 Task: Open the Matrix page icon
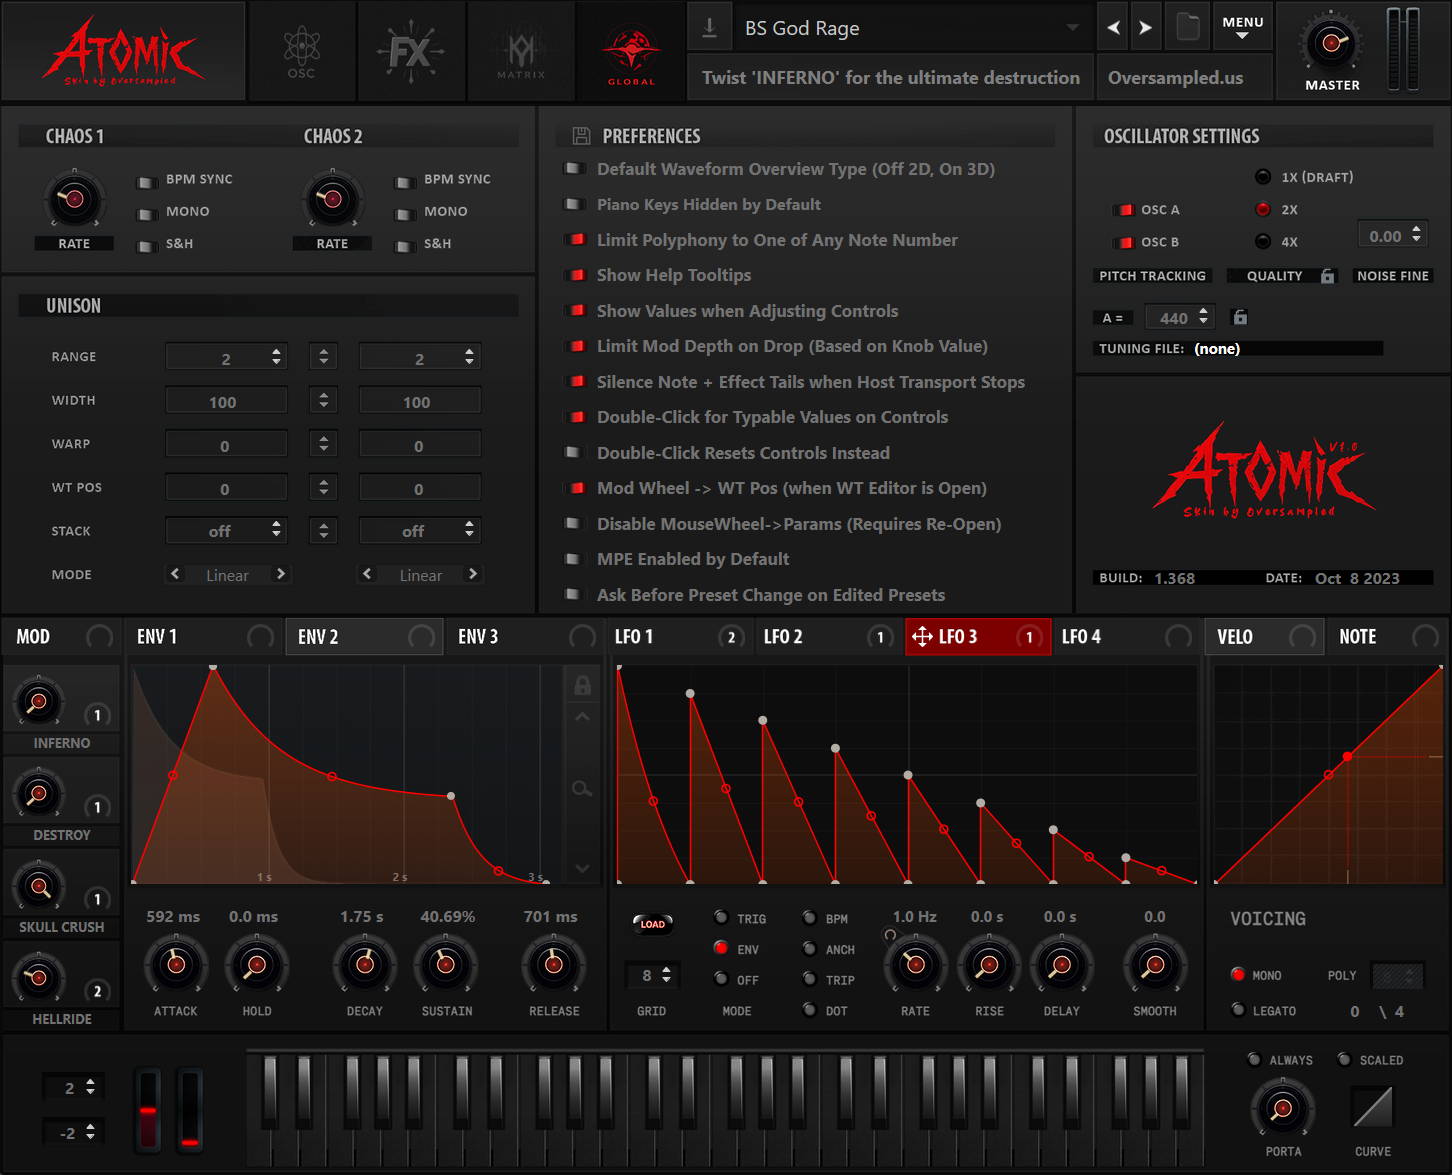click(x=521, y=52)
